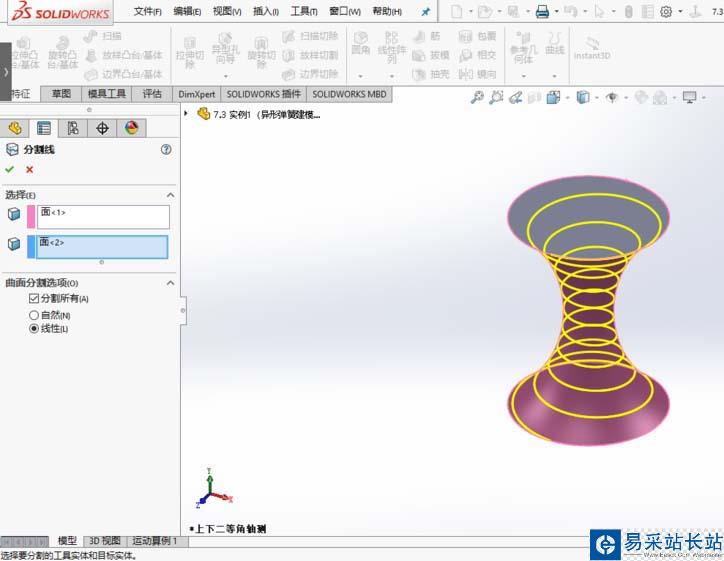This screenshot has width=724, height=561.
Task: Open the 帮助 menu
Action: [x=387, y=11]
